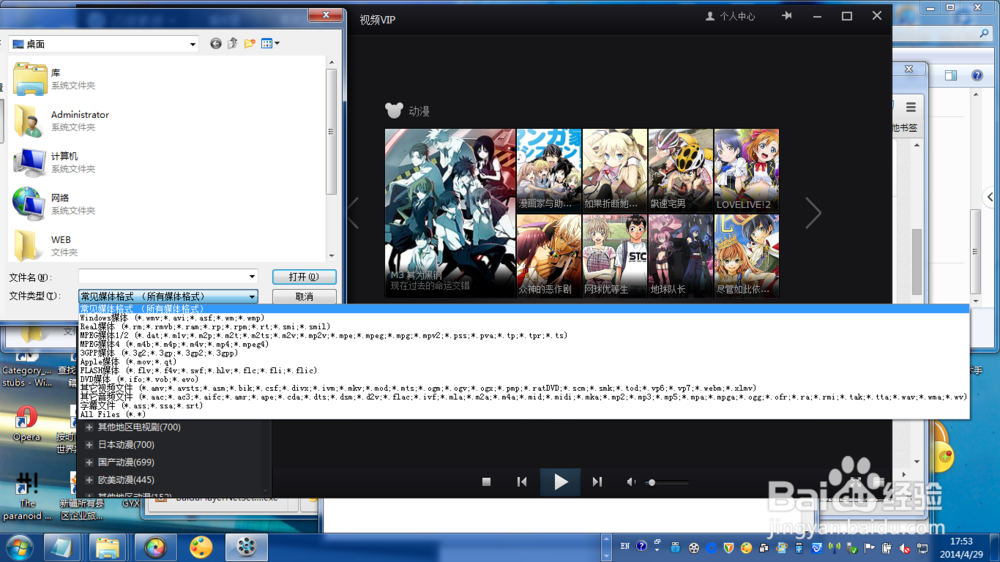Image resolution: width=1000 pixels, height=562 pixels.
Task: Expand 欧美动漫(445) node
Action: (89, 480)
